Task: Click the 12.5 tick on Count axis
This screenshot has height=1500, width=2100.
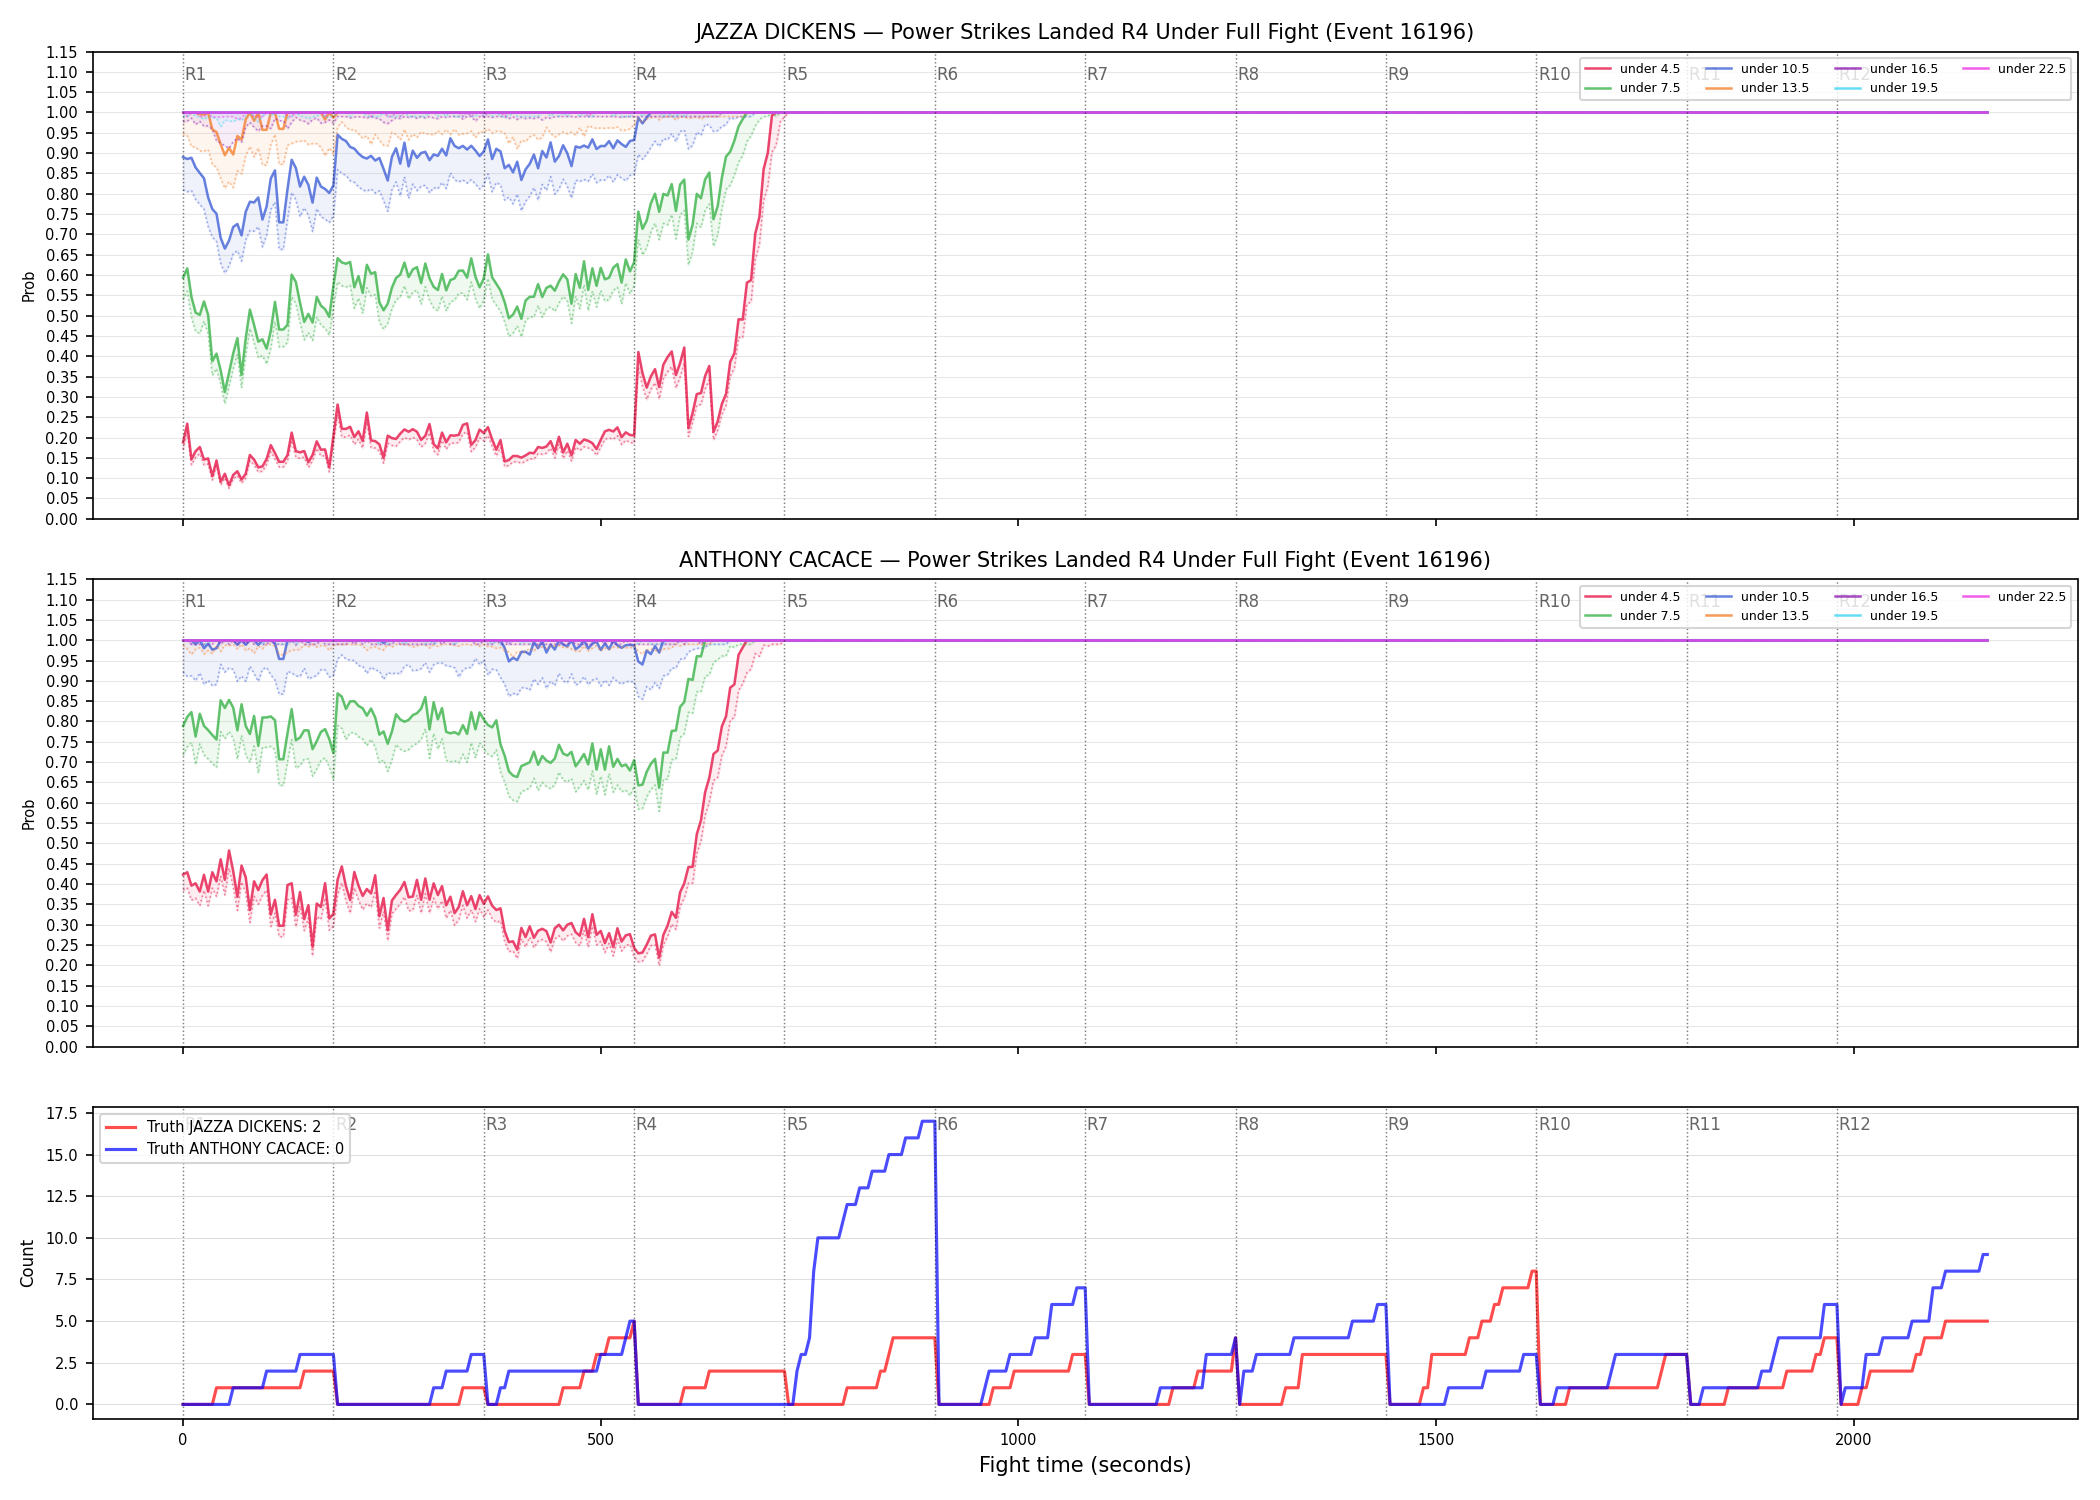Action: click(62, 1197)
